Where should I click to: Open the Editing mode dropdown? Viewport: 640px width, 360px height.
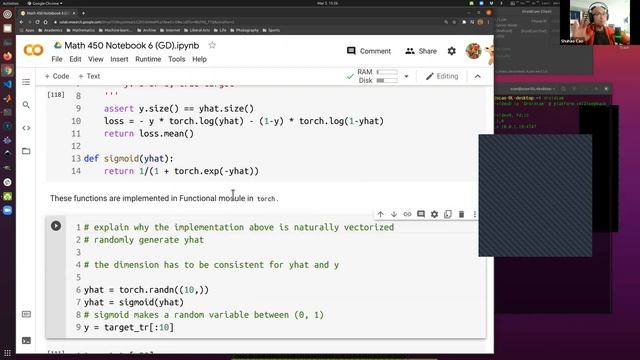[x=442, y=76]
